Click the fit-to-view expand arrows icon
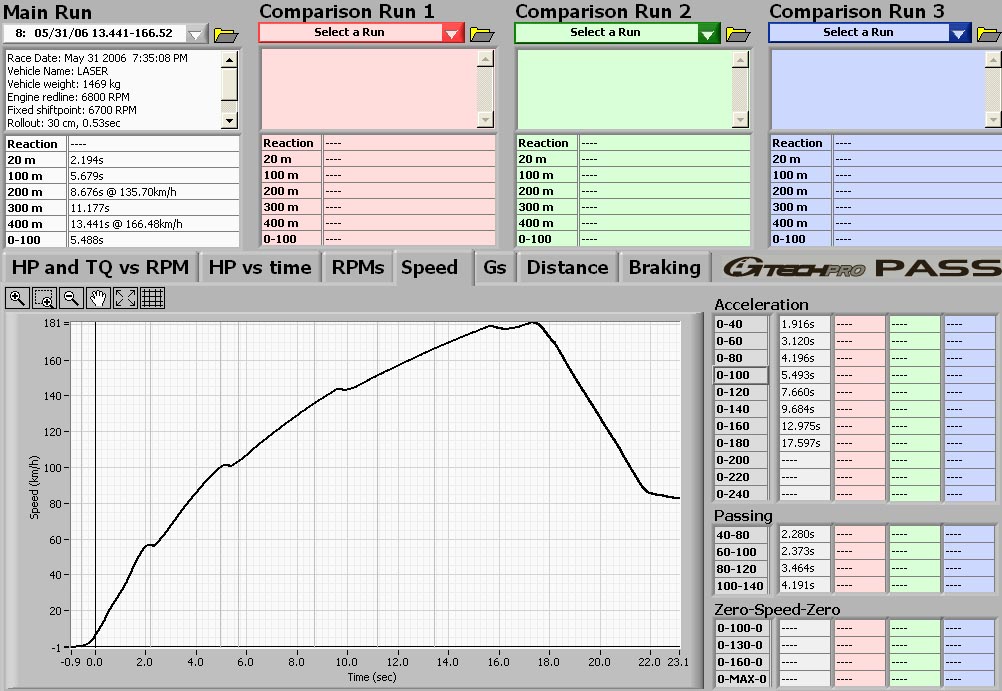This screenshot has height=691, width=1002. click(x=125, y=298)
